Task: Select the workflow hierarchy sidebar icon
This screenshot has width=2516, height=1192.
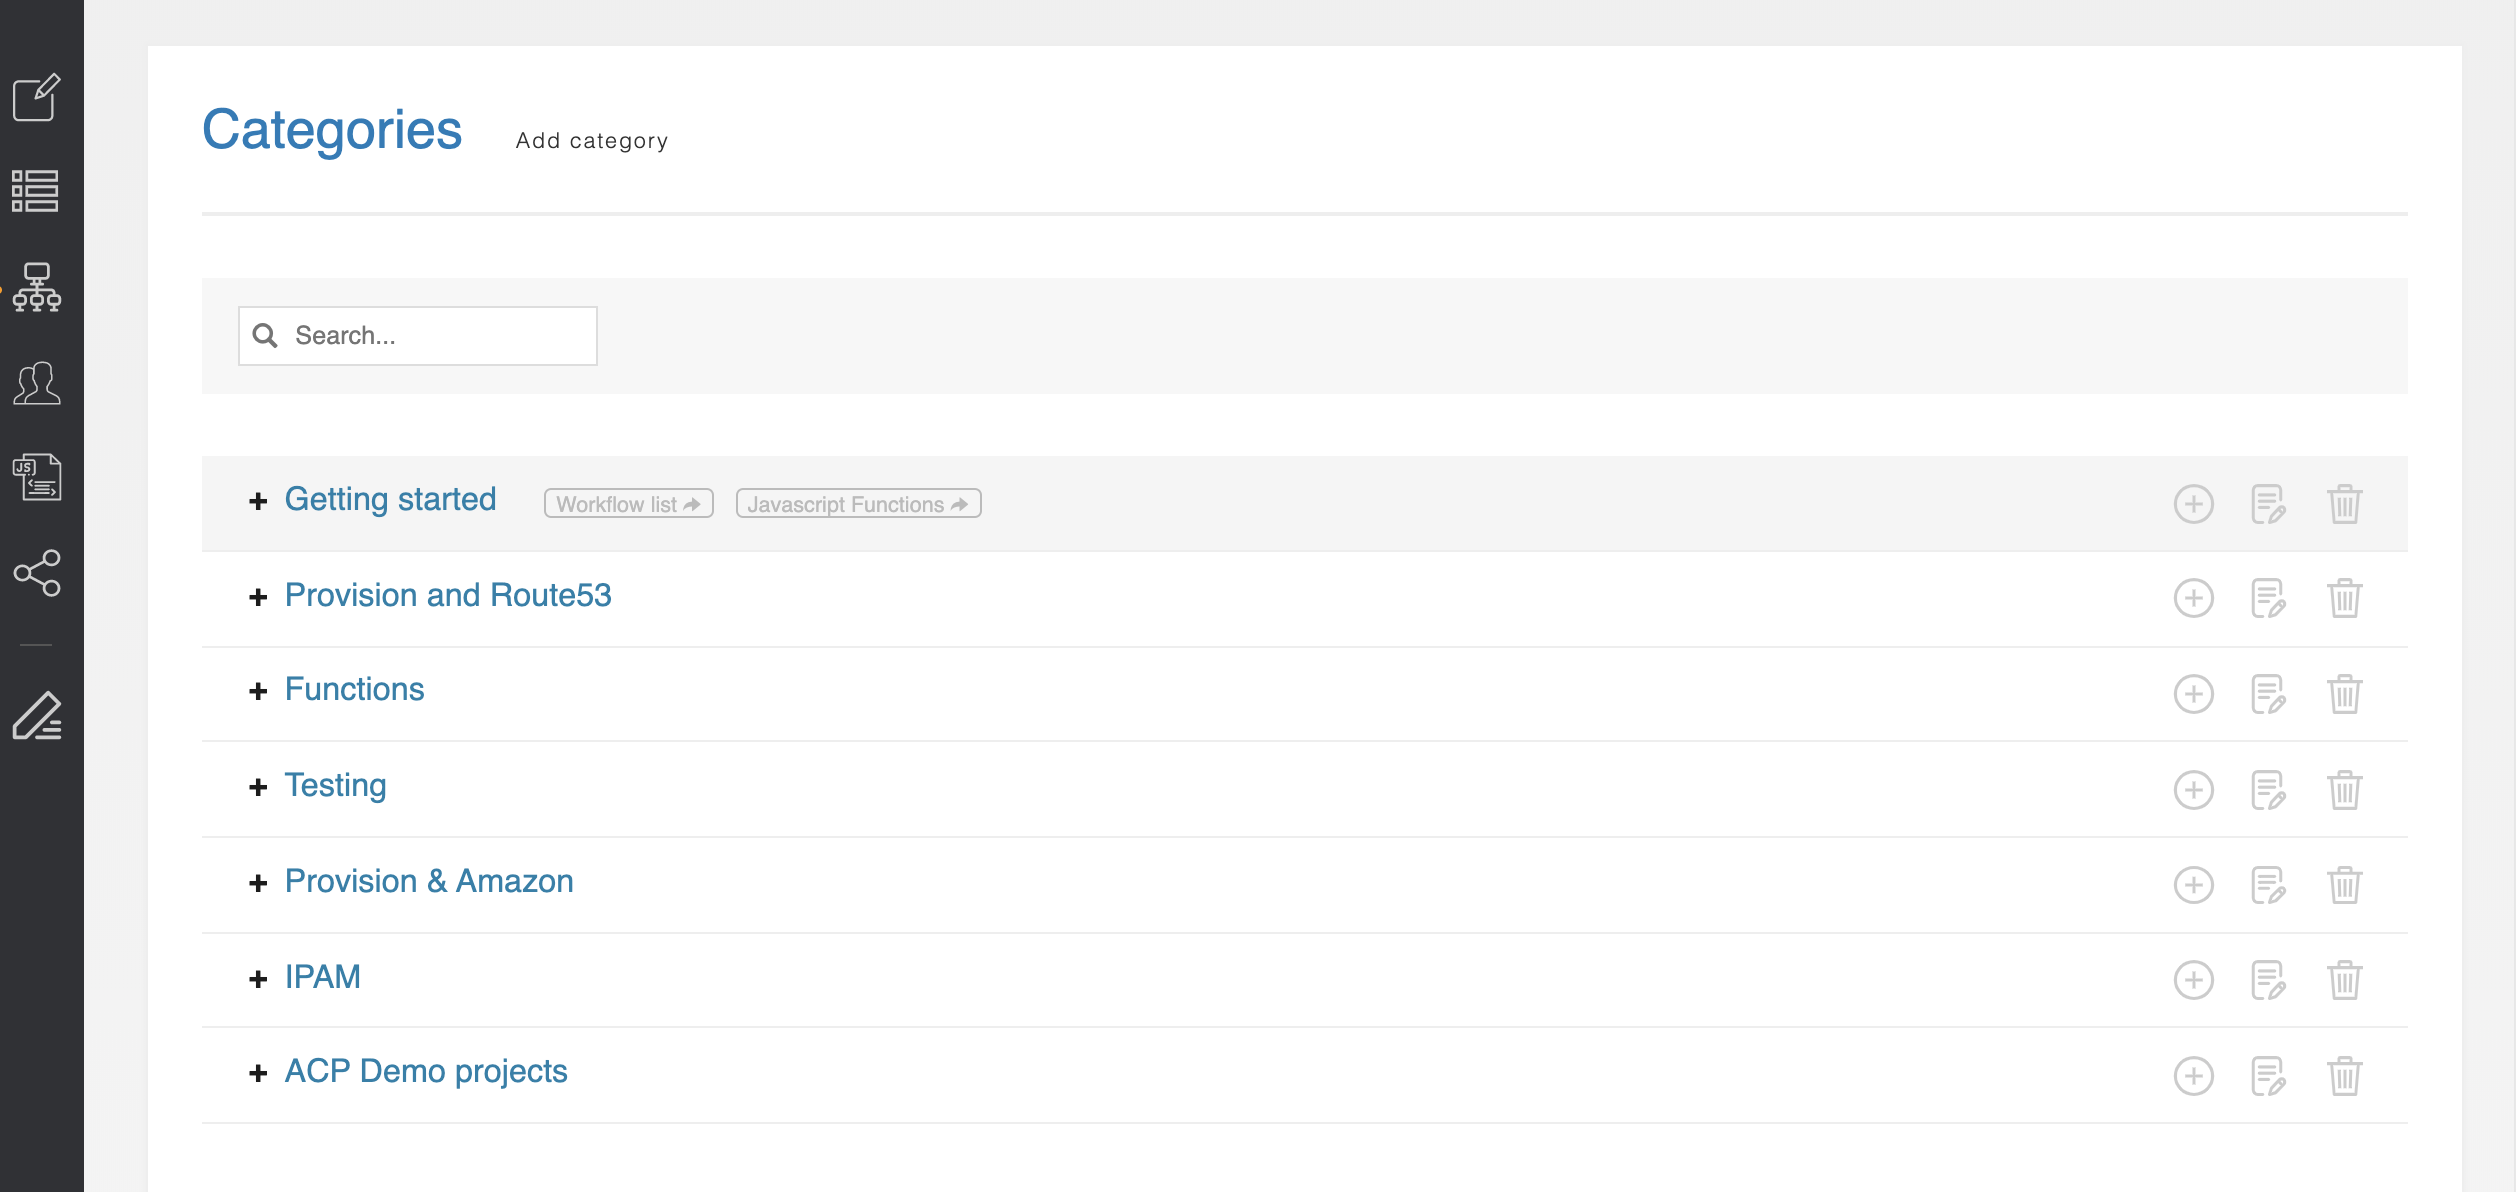Action: [37, 287]
